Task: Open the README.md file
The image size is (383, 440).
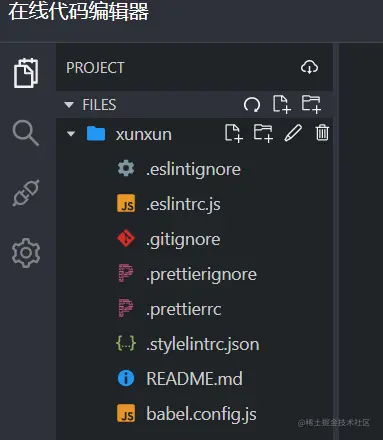Action: 194,379
